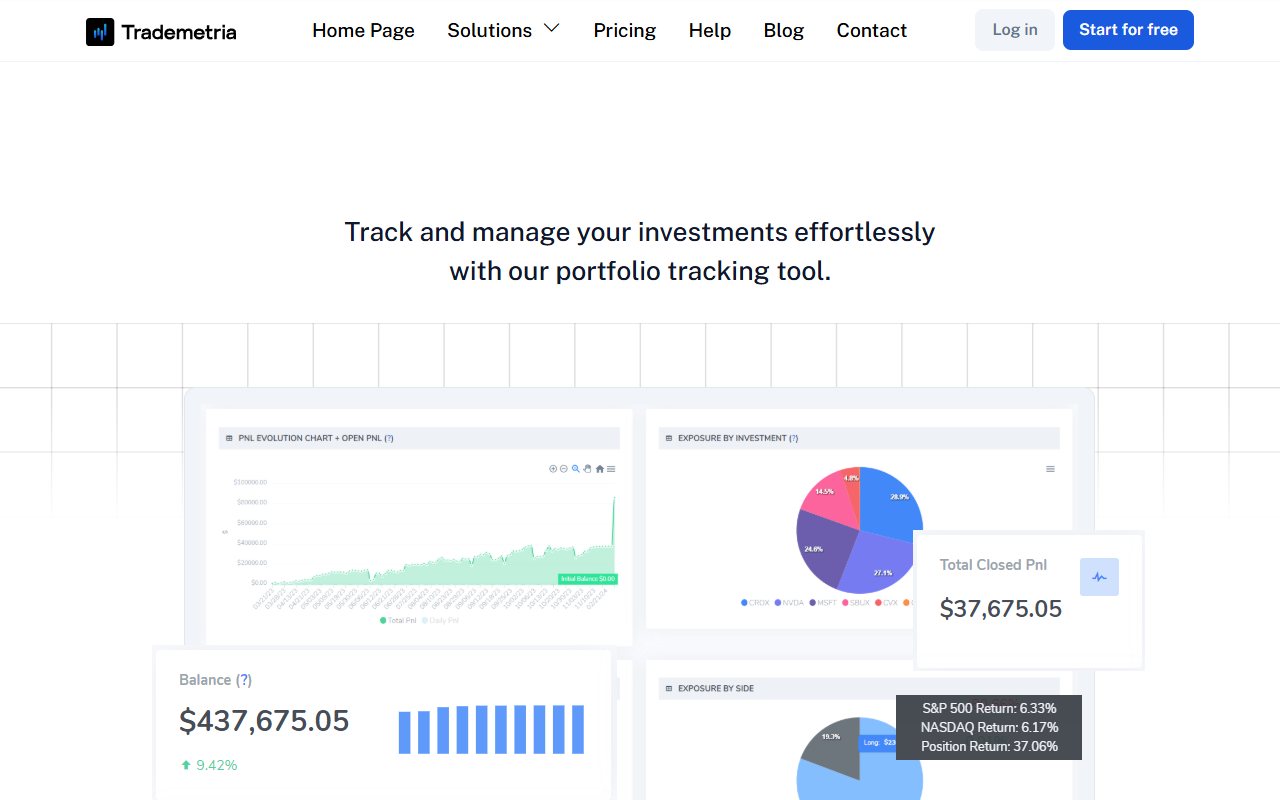This screenshot has width=1280, height=800.
Task: Click the table icon beside Exposure by Investment title
Action: tap(669, 438)
